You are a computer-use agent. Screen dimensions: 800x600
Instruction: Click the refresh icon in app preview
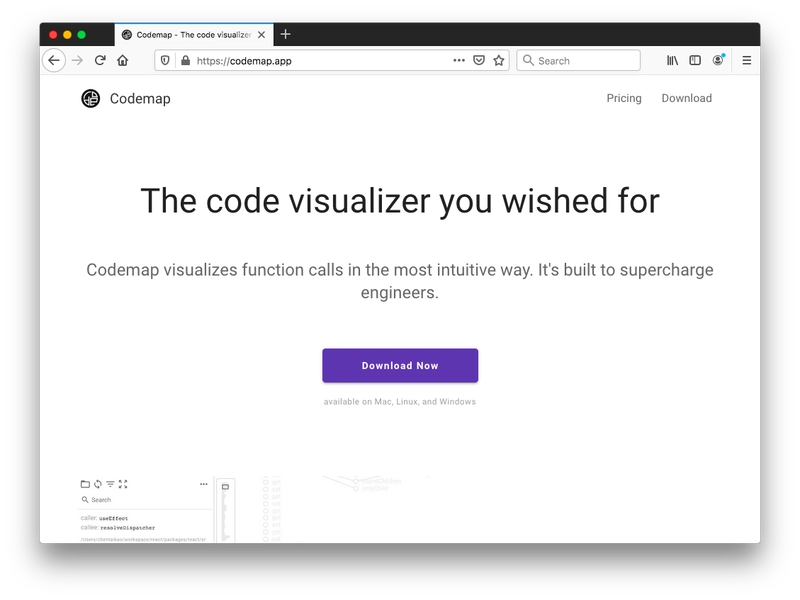98,484
